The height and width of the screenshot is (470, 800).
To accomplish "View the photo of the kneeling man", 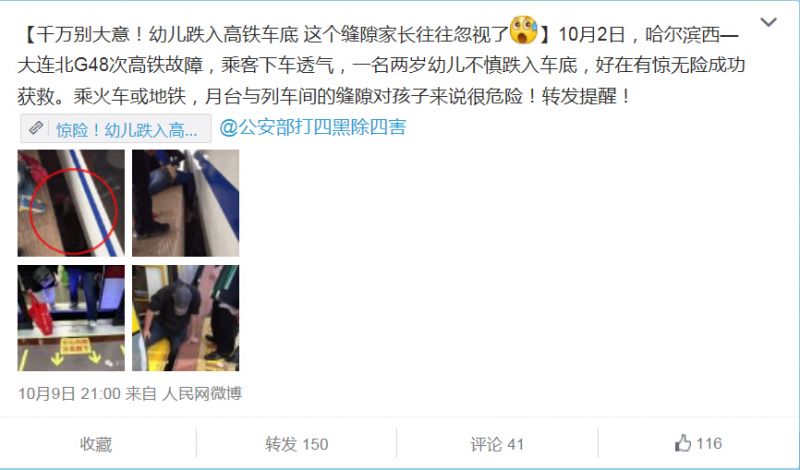I will (x=185, y=318).
